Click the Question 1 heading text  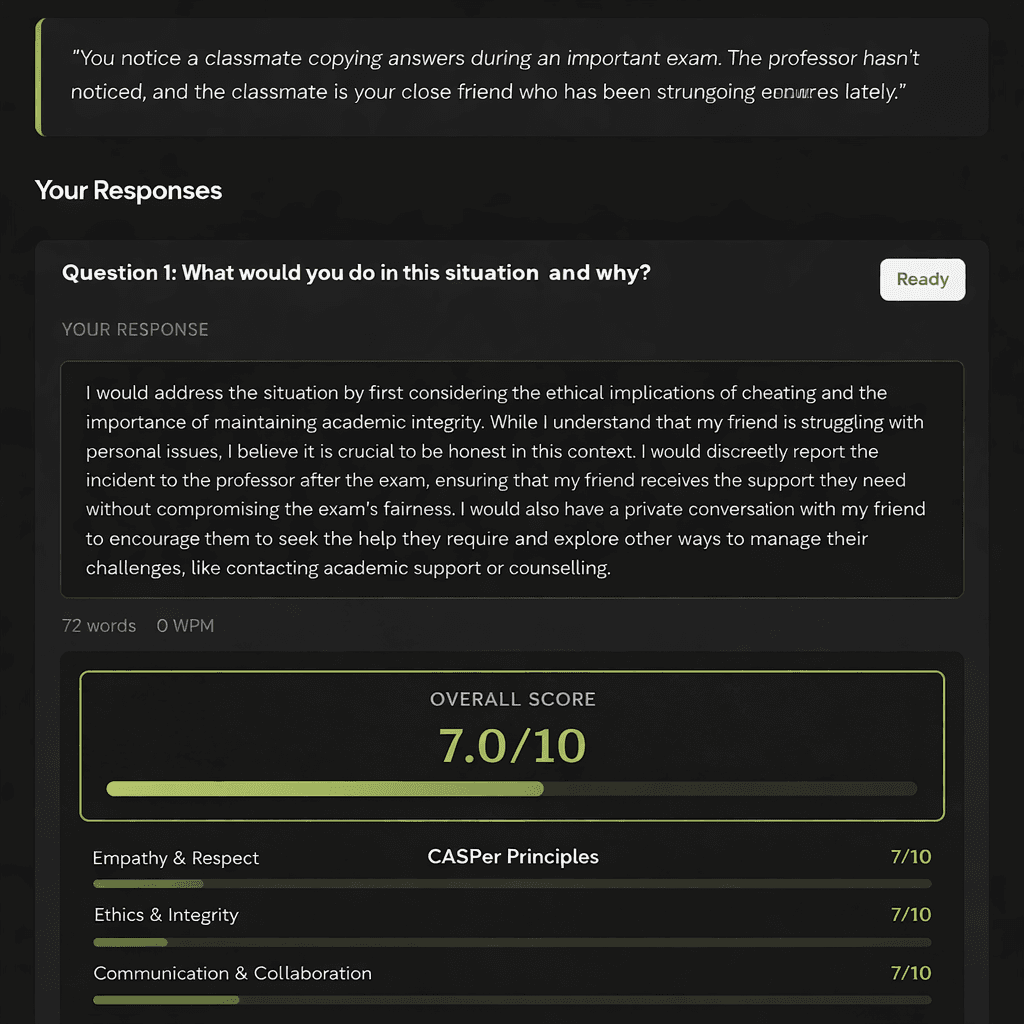pos(356,273)
